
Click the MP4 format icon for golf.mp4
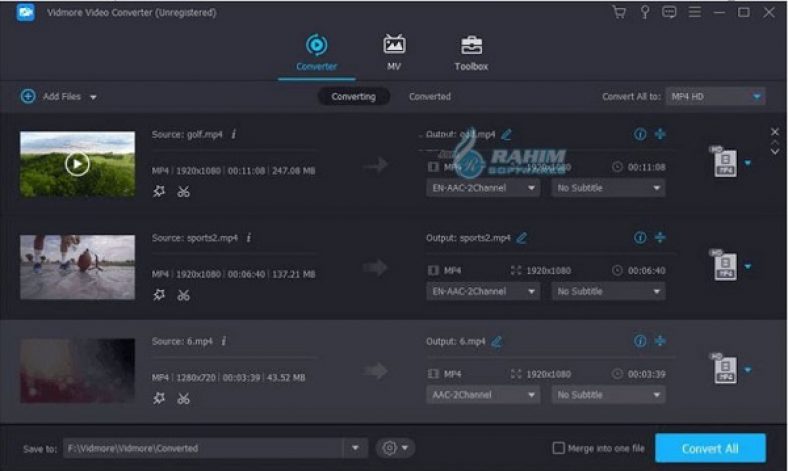tap(724, 162)
